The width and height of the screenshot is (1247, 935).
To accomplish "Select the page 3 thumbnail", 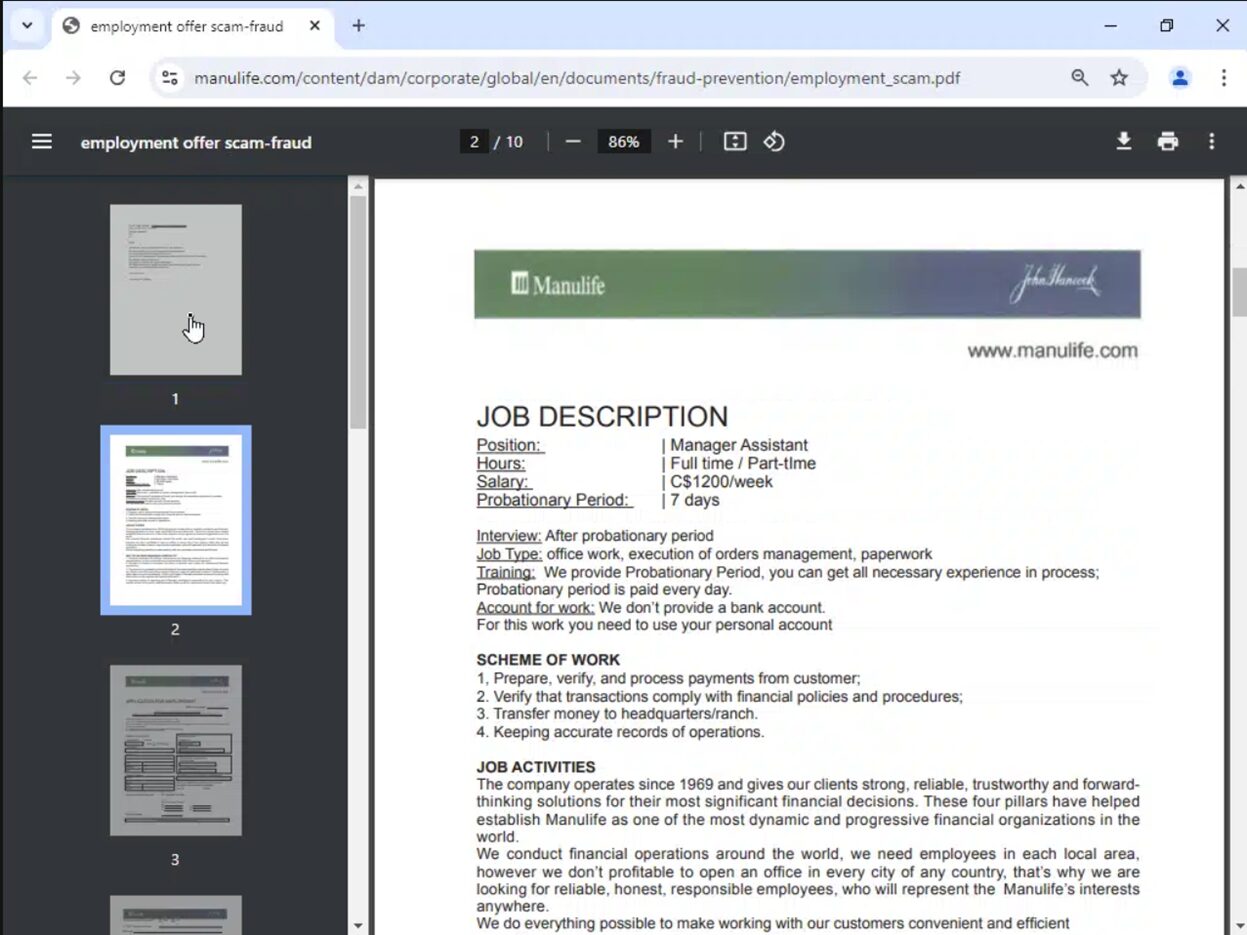I will click(x=175, y=750).
